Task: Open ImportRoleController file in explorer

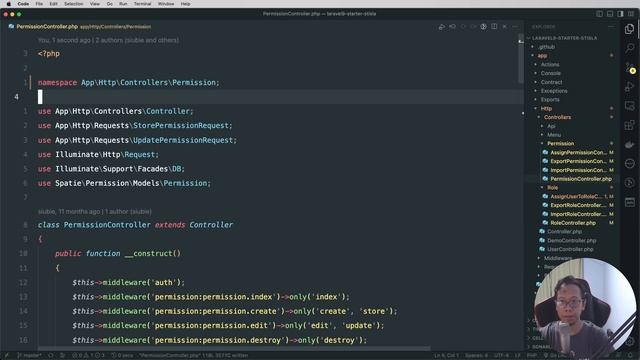Action: 578,214
